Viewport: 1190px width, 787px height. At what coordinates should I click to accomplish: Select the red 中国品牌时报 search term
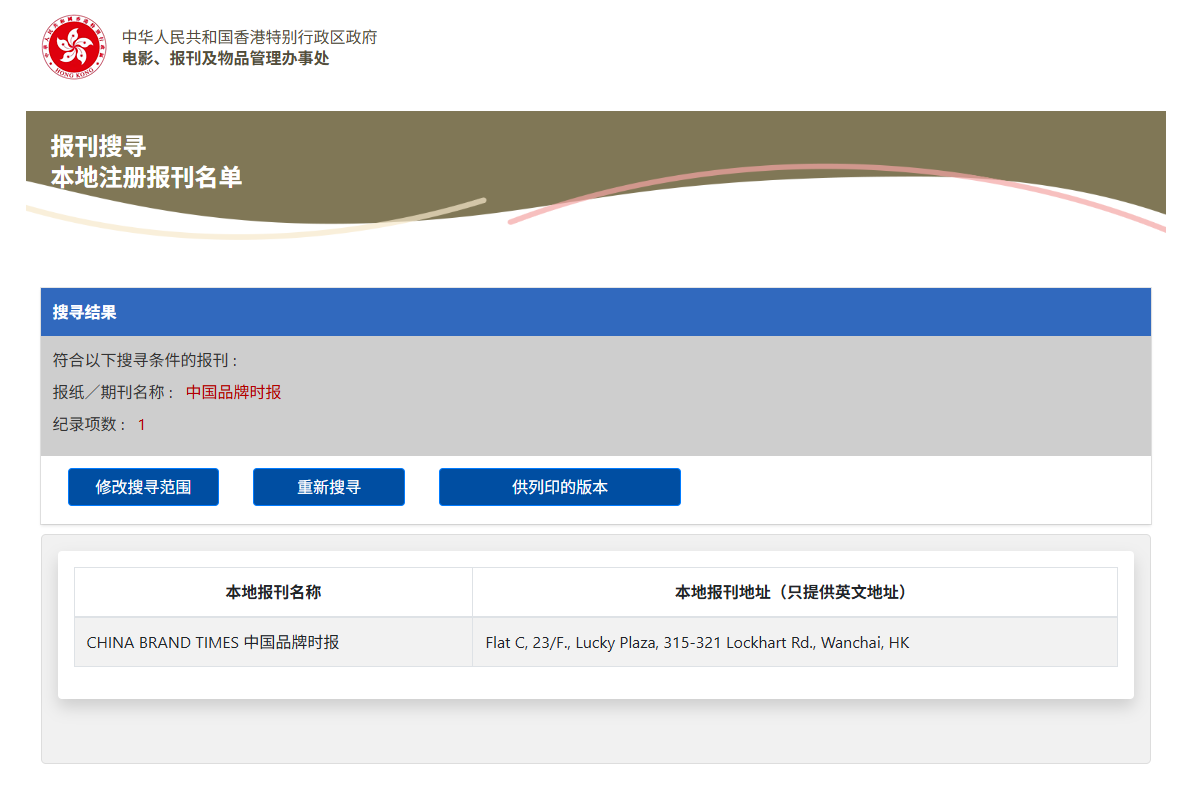coord(233,392)
